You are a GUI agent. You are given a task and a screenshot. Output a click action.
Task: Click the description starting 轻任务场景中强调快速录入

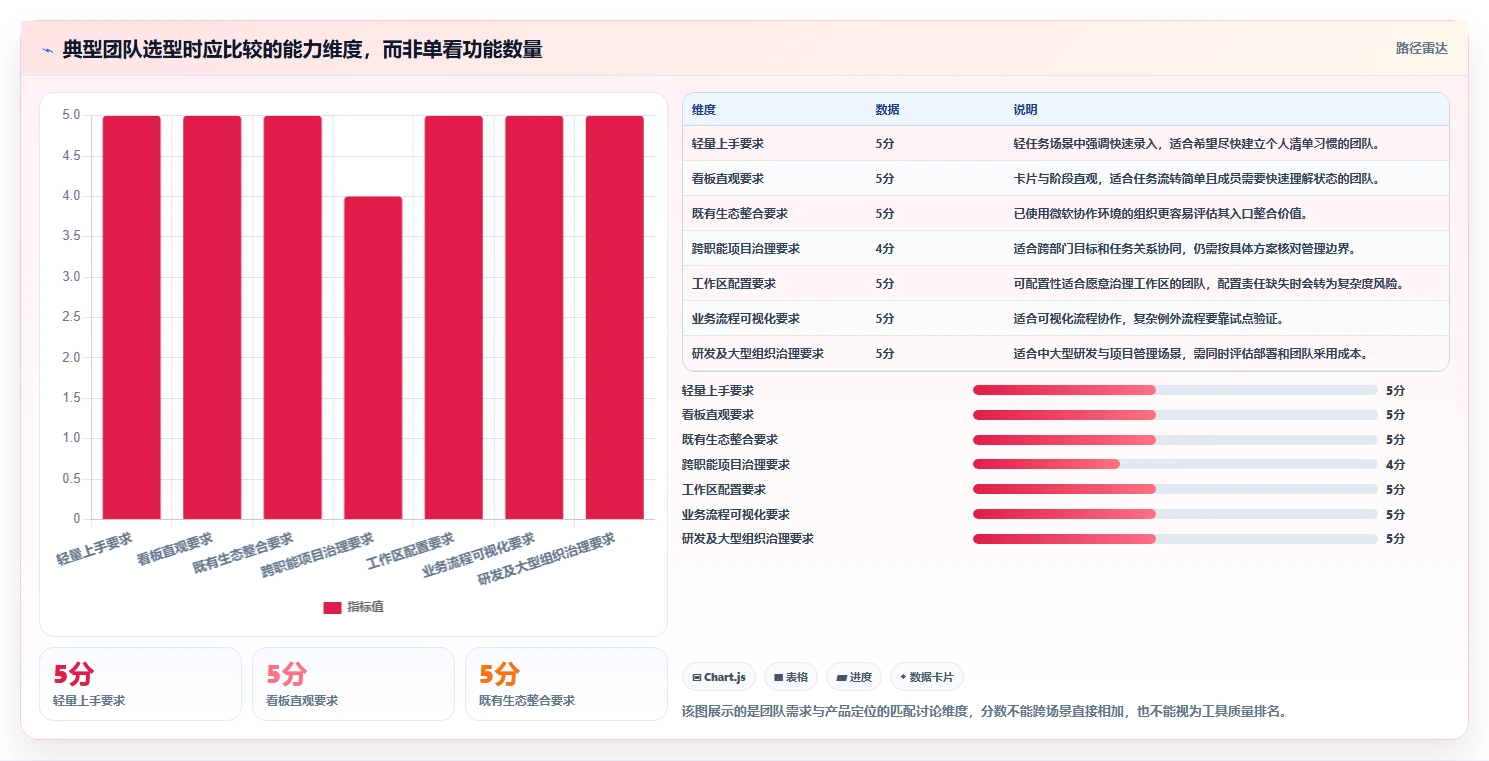(x=1197, y=144)
